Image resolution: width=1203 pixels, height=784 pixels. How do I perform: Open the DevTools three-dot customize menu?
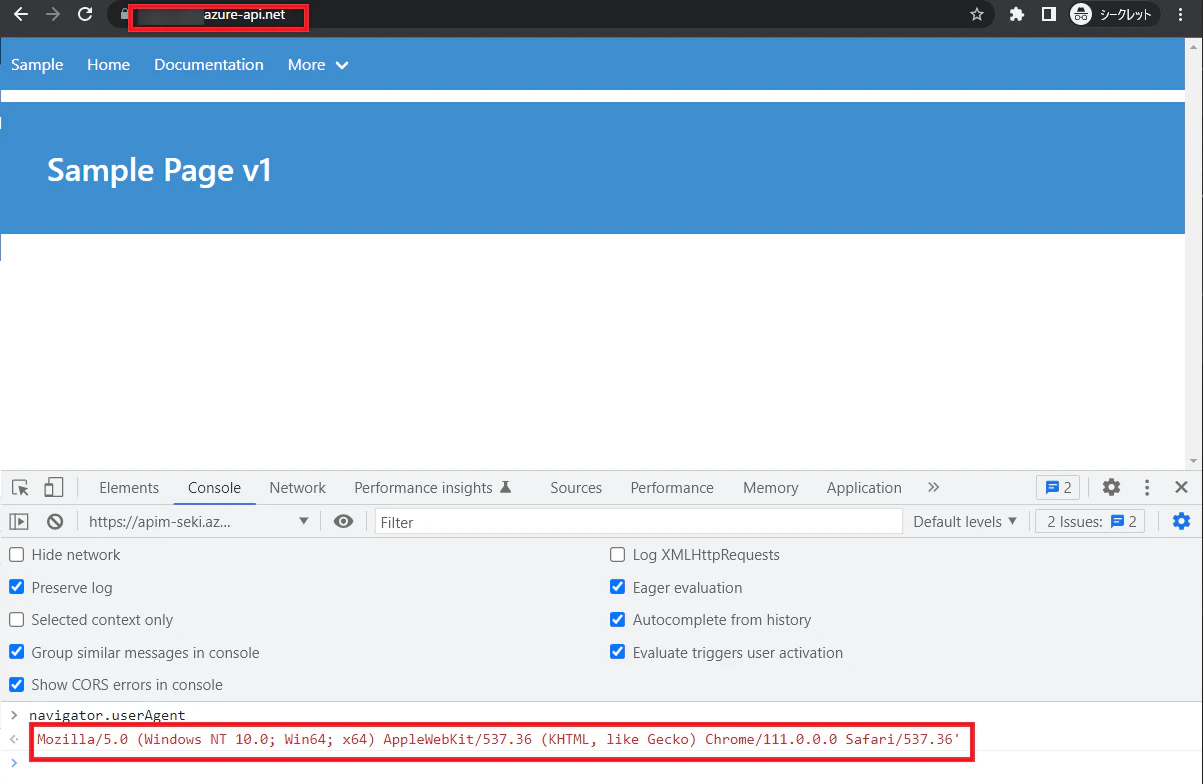pos(1147,488)
